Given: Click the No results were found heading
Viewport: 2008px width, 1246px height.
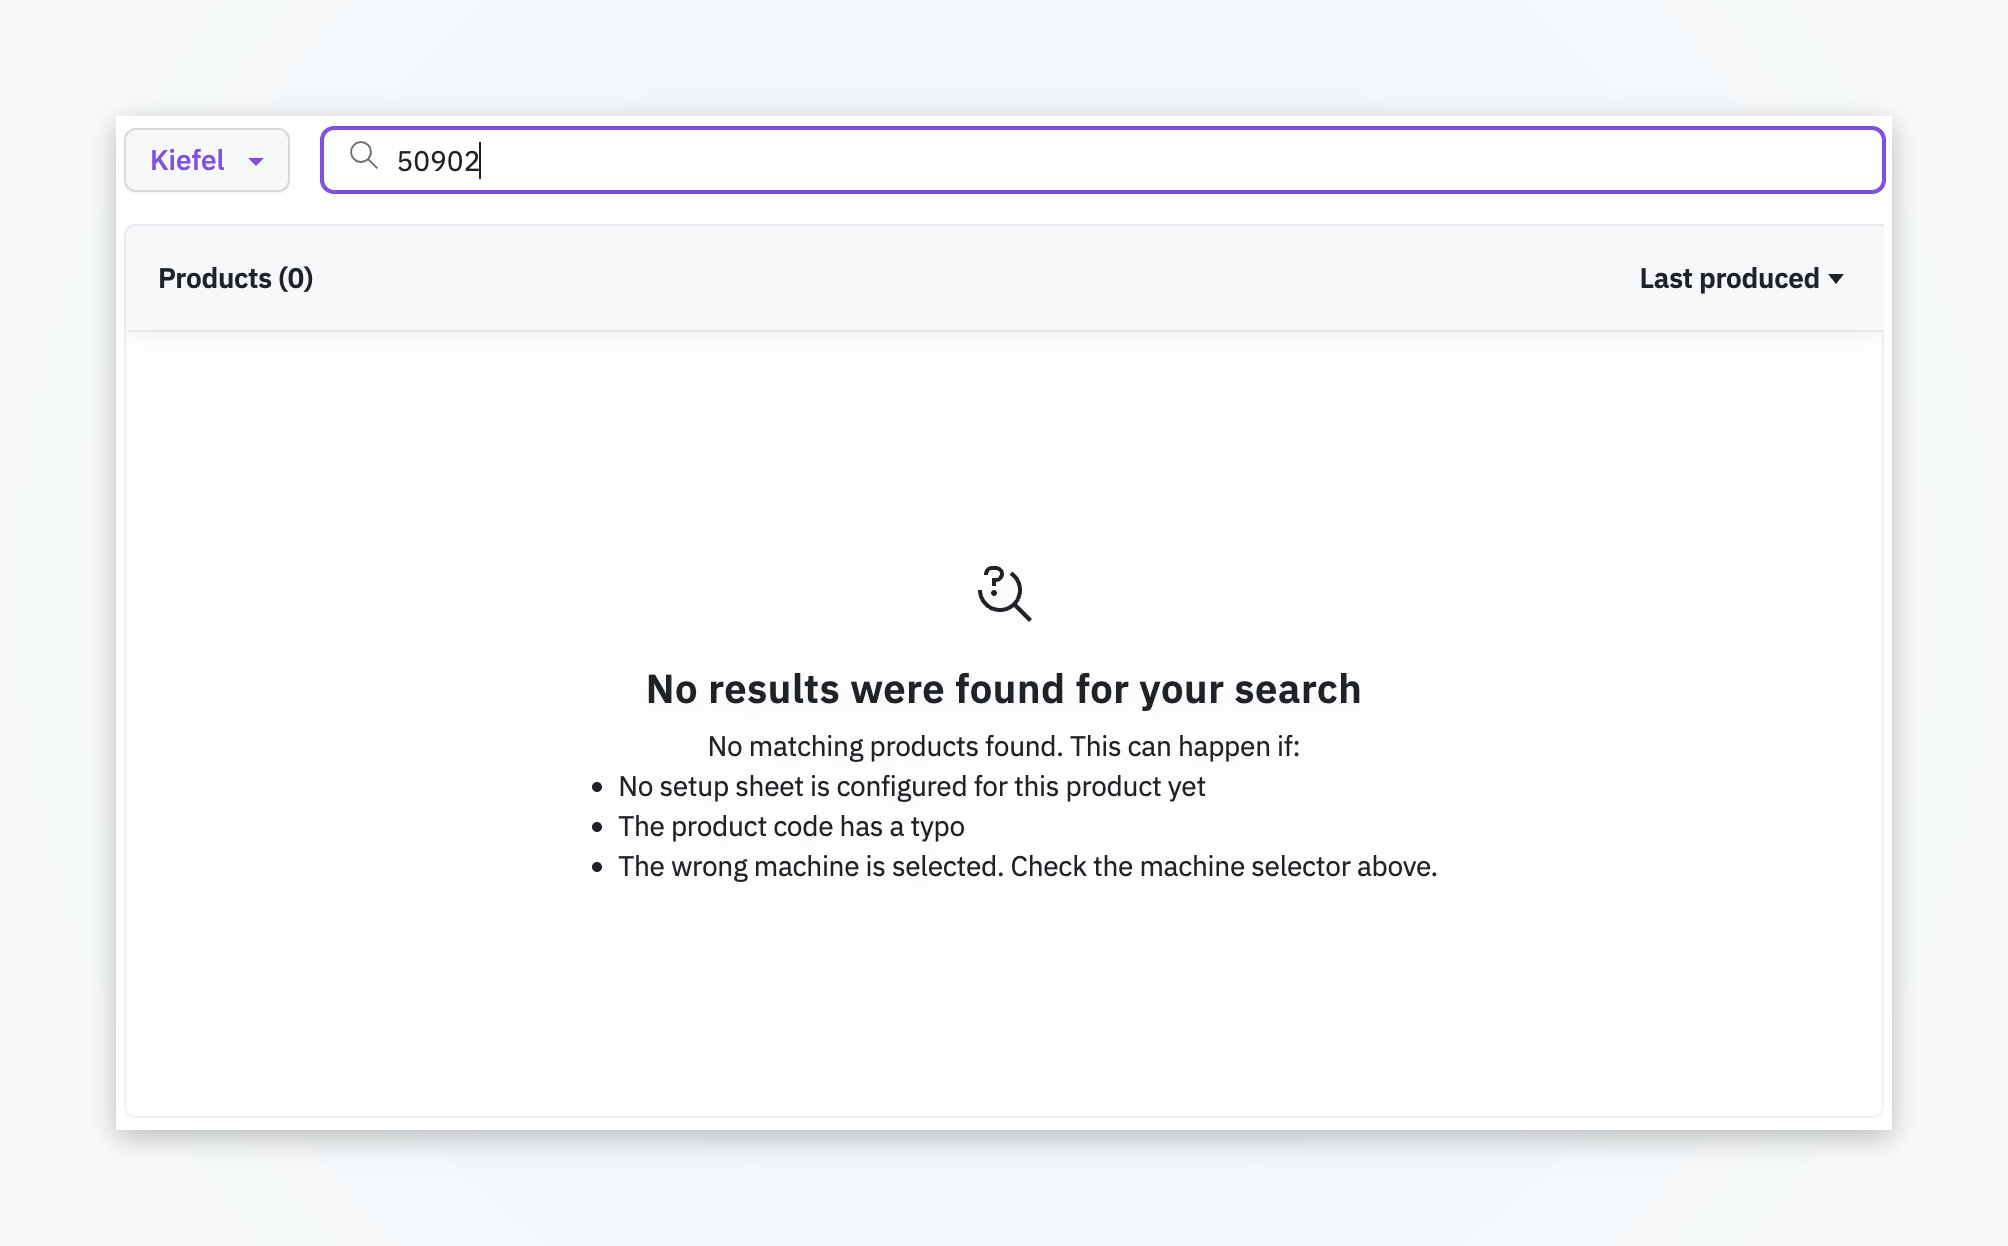Looking at the screenshot, I should [1003, 689].
